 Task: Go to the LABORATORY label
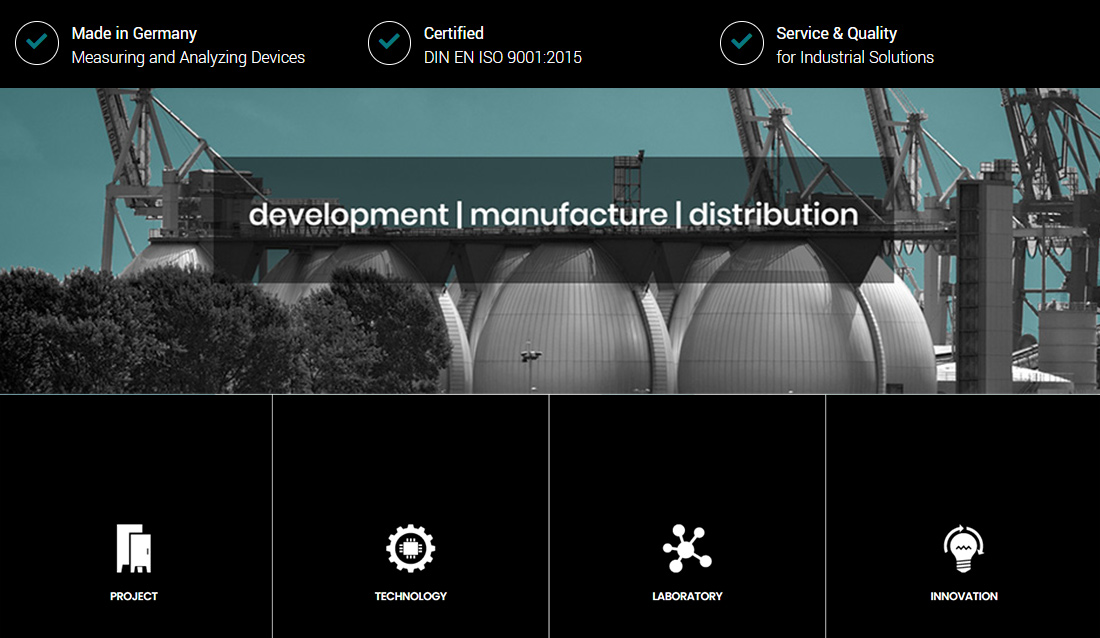(687, 596)
